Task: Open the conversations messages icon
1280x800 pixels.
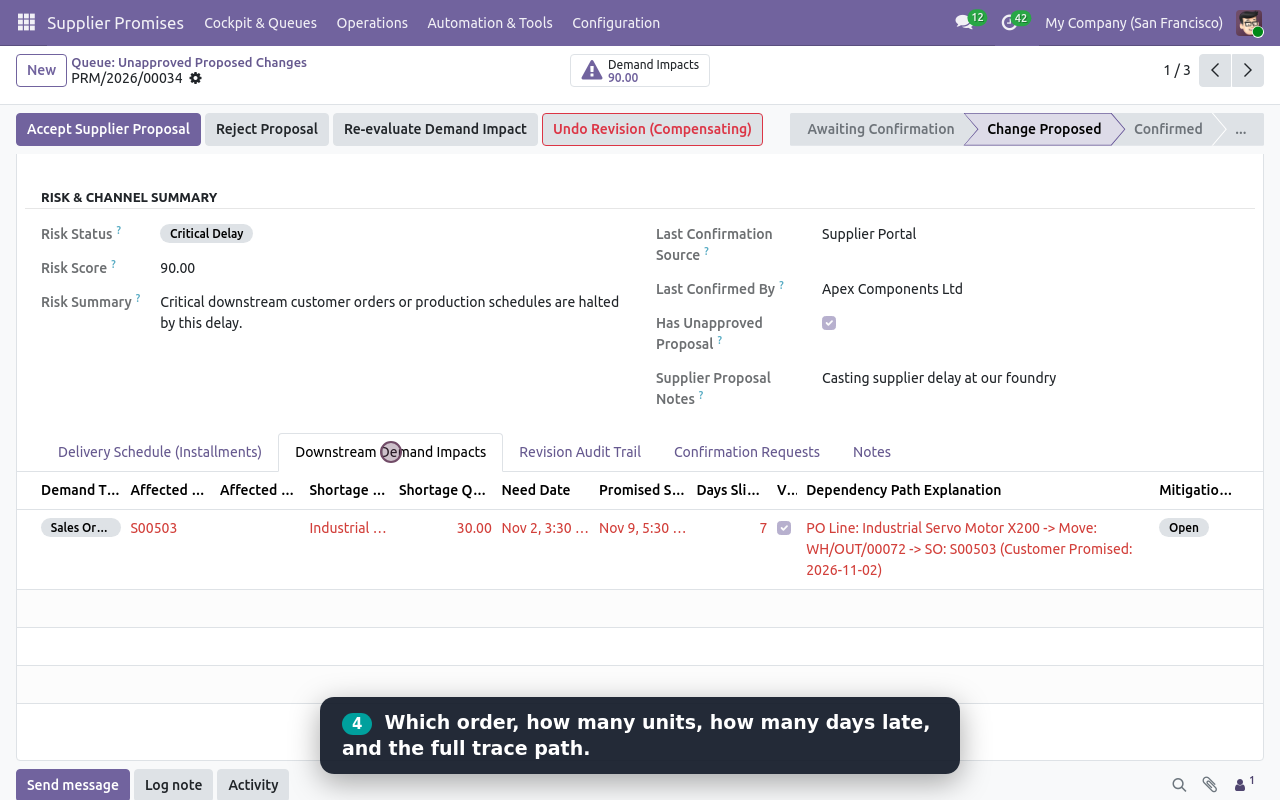Action: pyautogui.click(x=964, y=22)
